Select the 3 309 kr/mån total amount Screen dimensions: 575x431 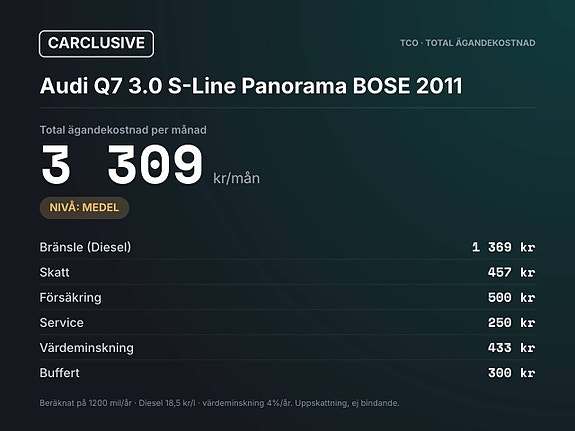pyautogui.click(x=150, y=164)
